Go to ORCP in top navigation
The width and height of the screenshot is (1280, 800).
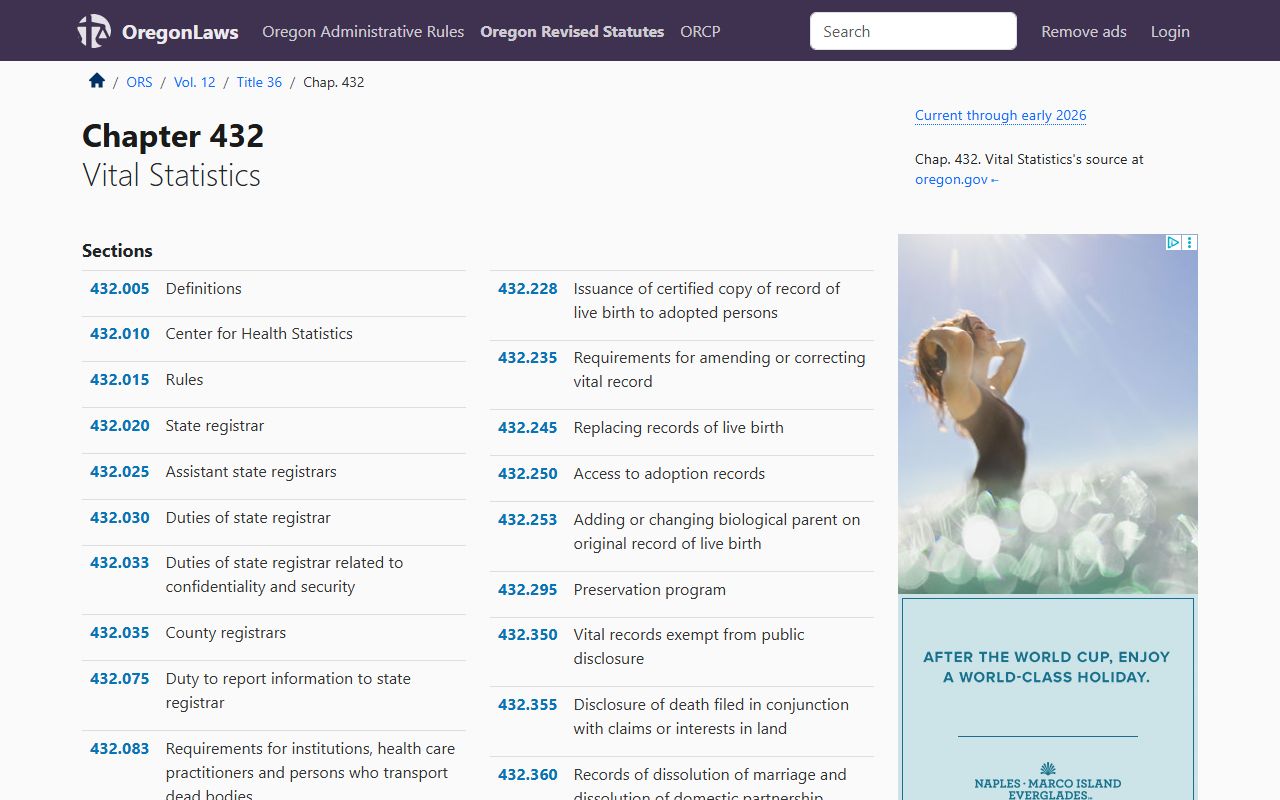coord(700,31)
